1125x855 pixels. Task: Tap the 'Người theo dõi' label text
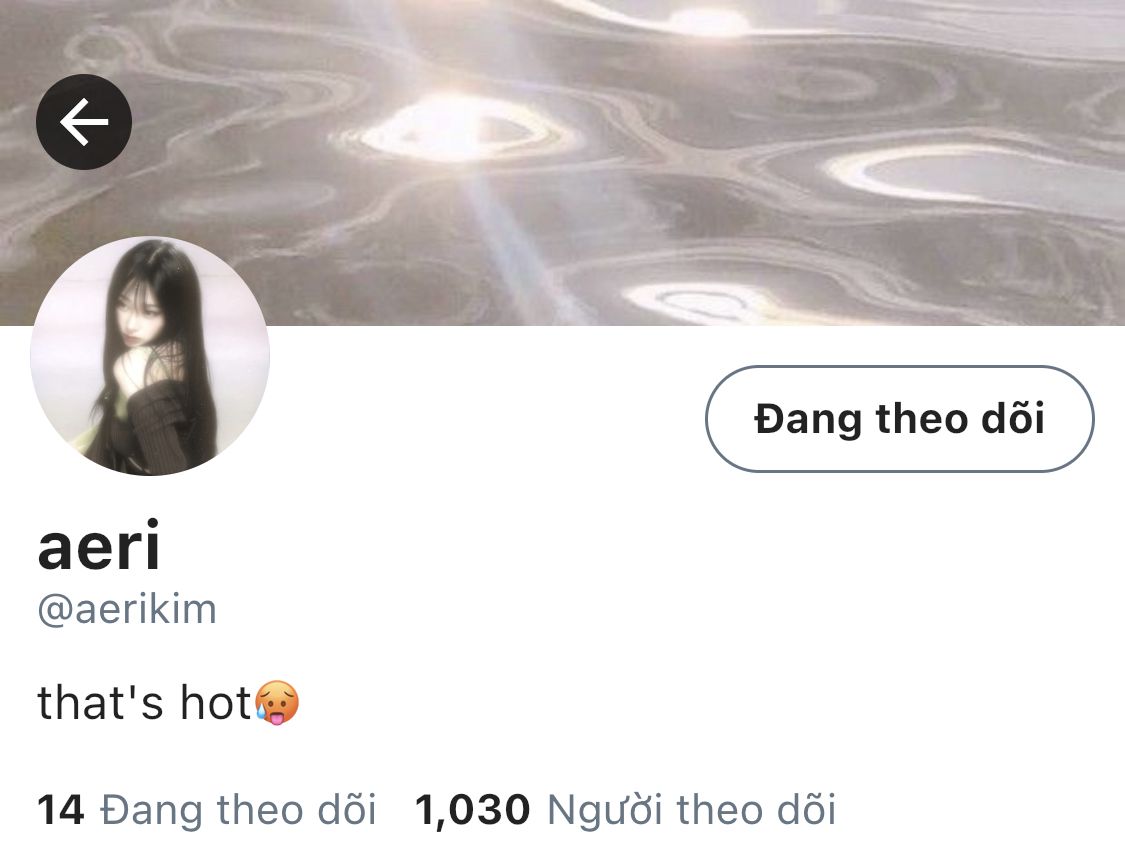pyautogui.click(x=692, y=810)
